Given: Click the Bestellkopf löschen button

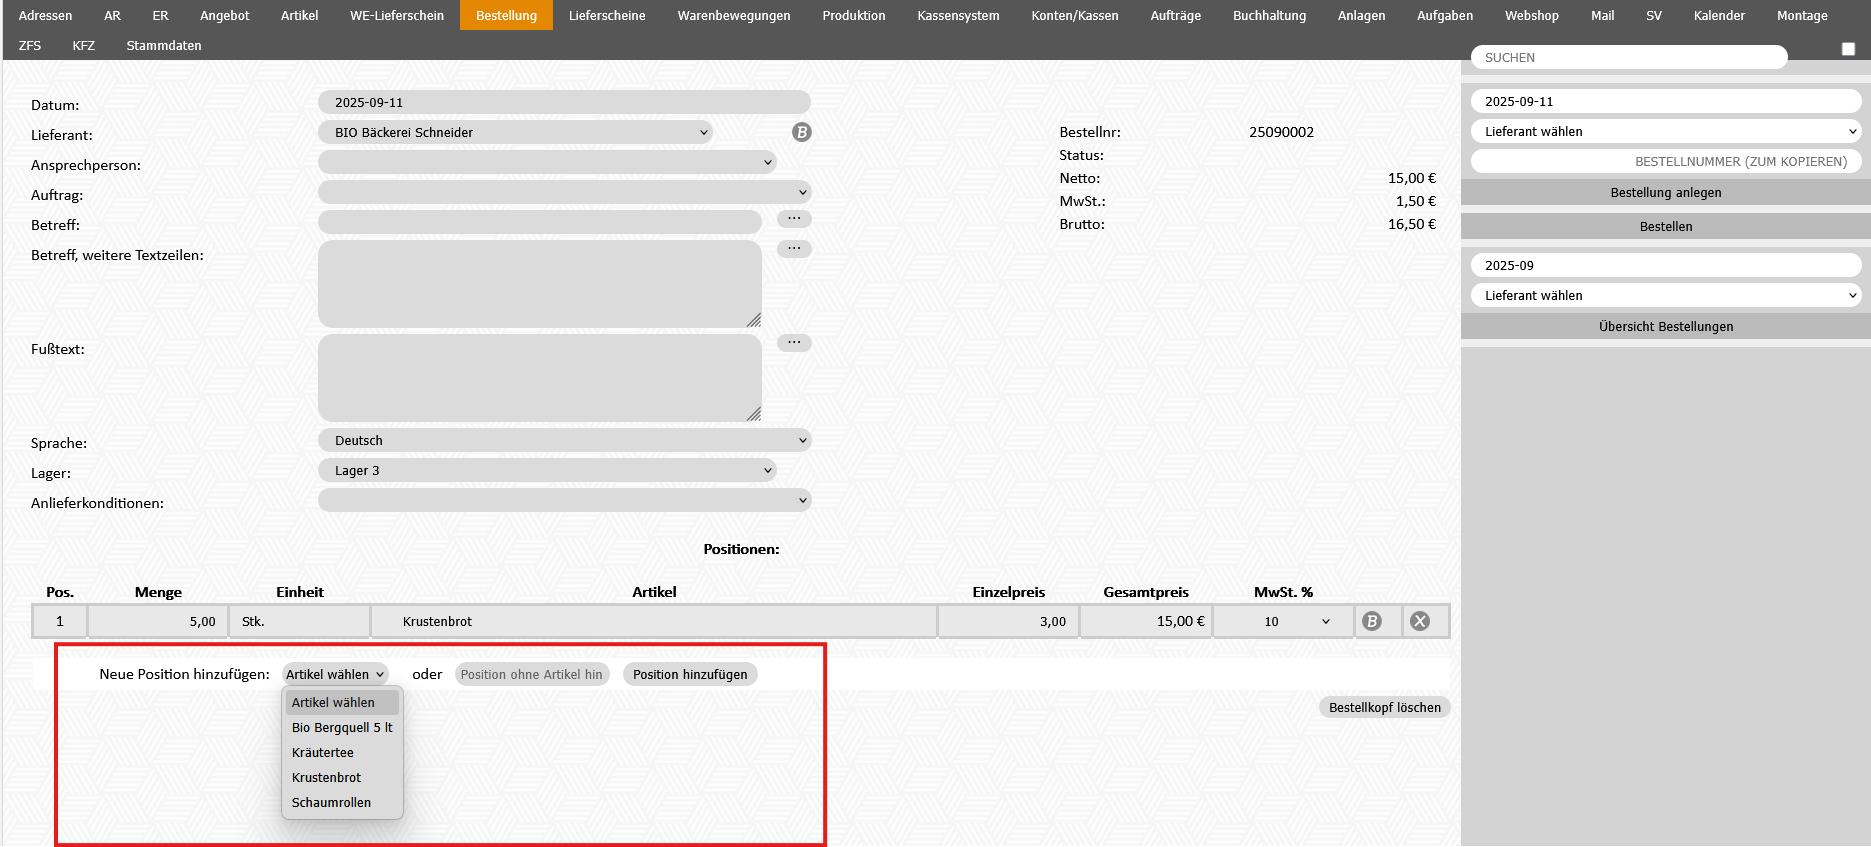Looking at the screenshot, I should pyautogui.click(x=1384, y=707).
